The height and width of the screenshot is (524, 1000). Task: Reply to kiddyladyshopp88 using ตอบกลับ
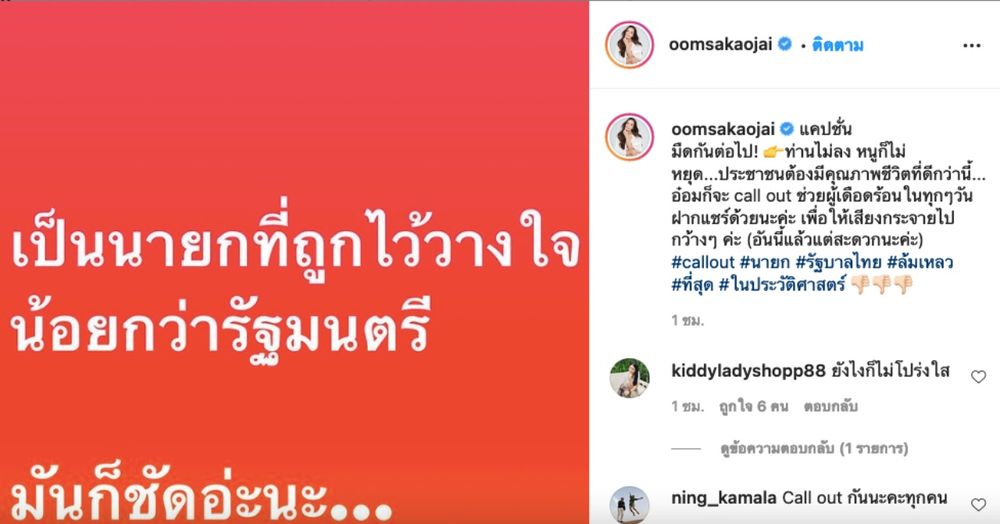830,406
